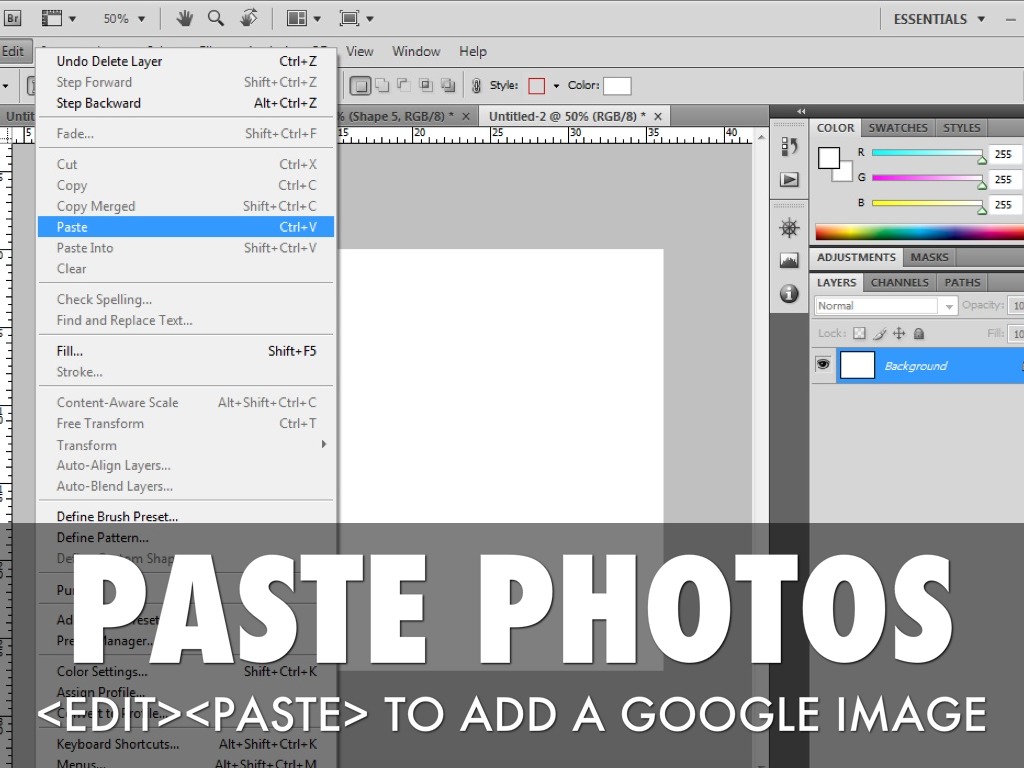Screen dimensions: 1024x768
Task: Click the shape Color swatch in options bar
Action: coord(617,86)
